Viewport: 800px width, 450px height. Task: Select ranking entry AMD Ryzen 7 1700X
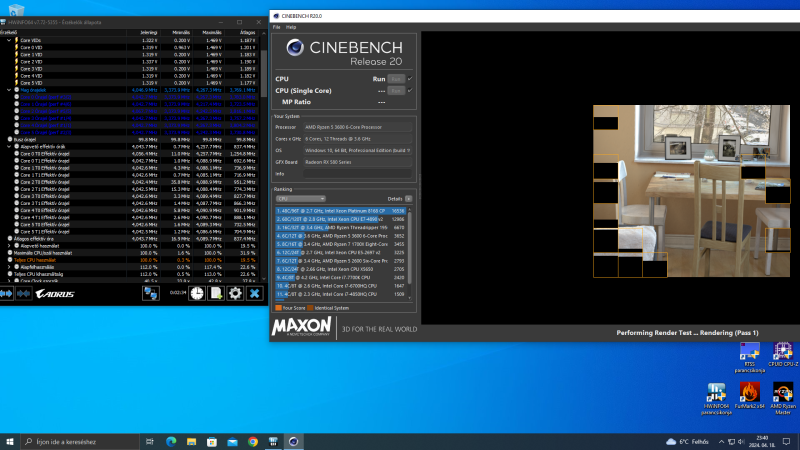[340, 244]
